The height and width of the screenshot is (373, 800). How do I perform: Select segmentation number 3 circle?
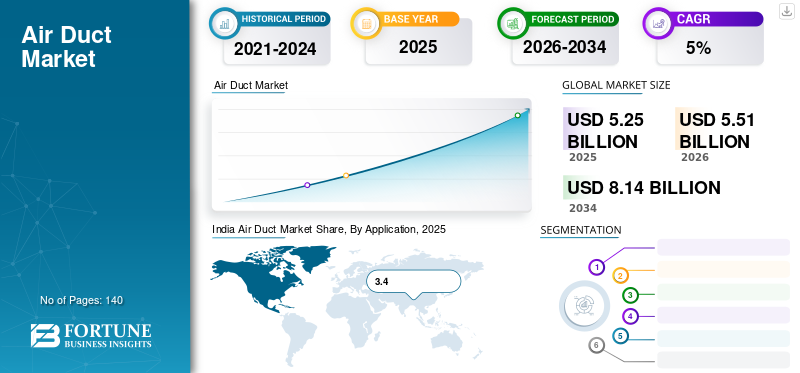(x=630, y=294)
